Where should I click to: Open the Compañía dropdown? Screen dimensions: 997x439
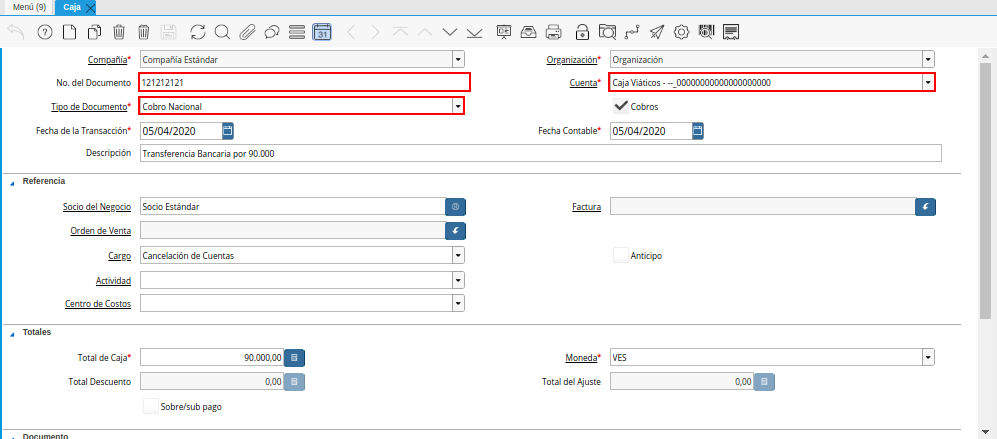click(x=458, y=60)
